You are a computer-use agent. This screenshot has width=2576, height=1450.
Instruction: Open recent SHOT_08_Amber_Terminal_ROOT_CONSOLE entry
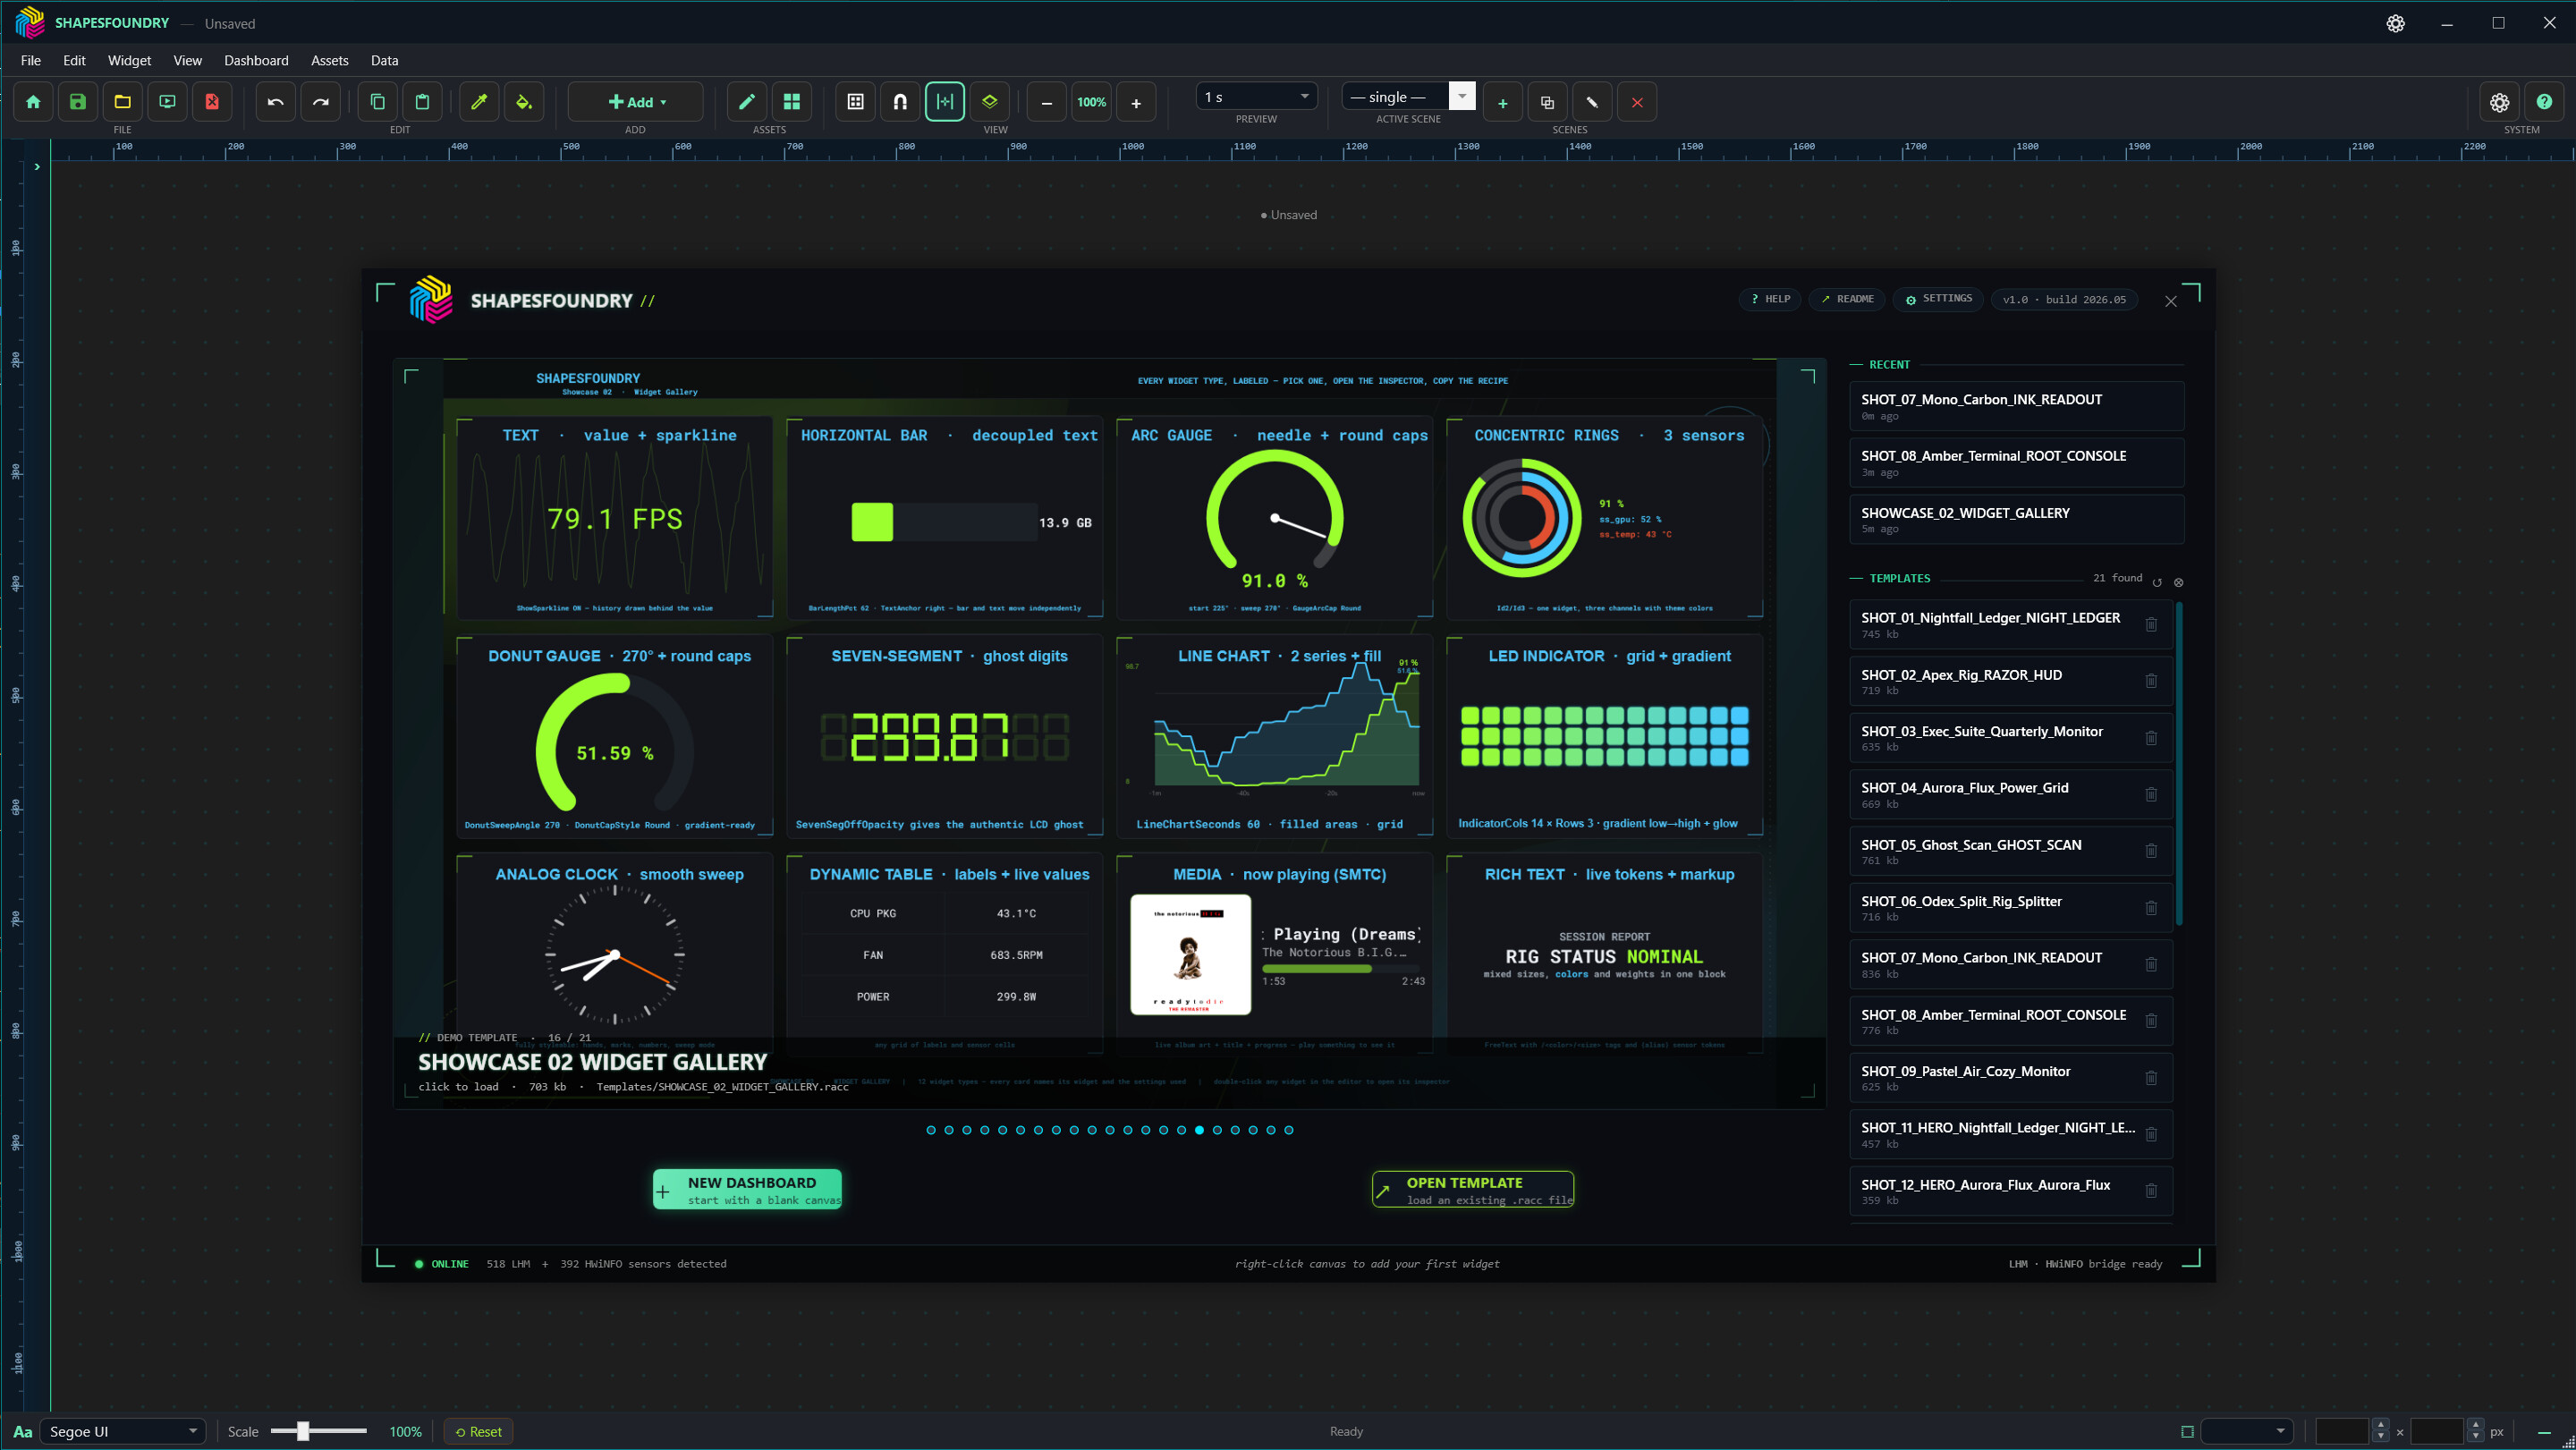2016,463
